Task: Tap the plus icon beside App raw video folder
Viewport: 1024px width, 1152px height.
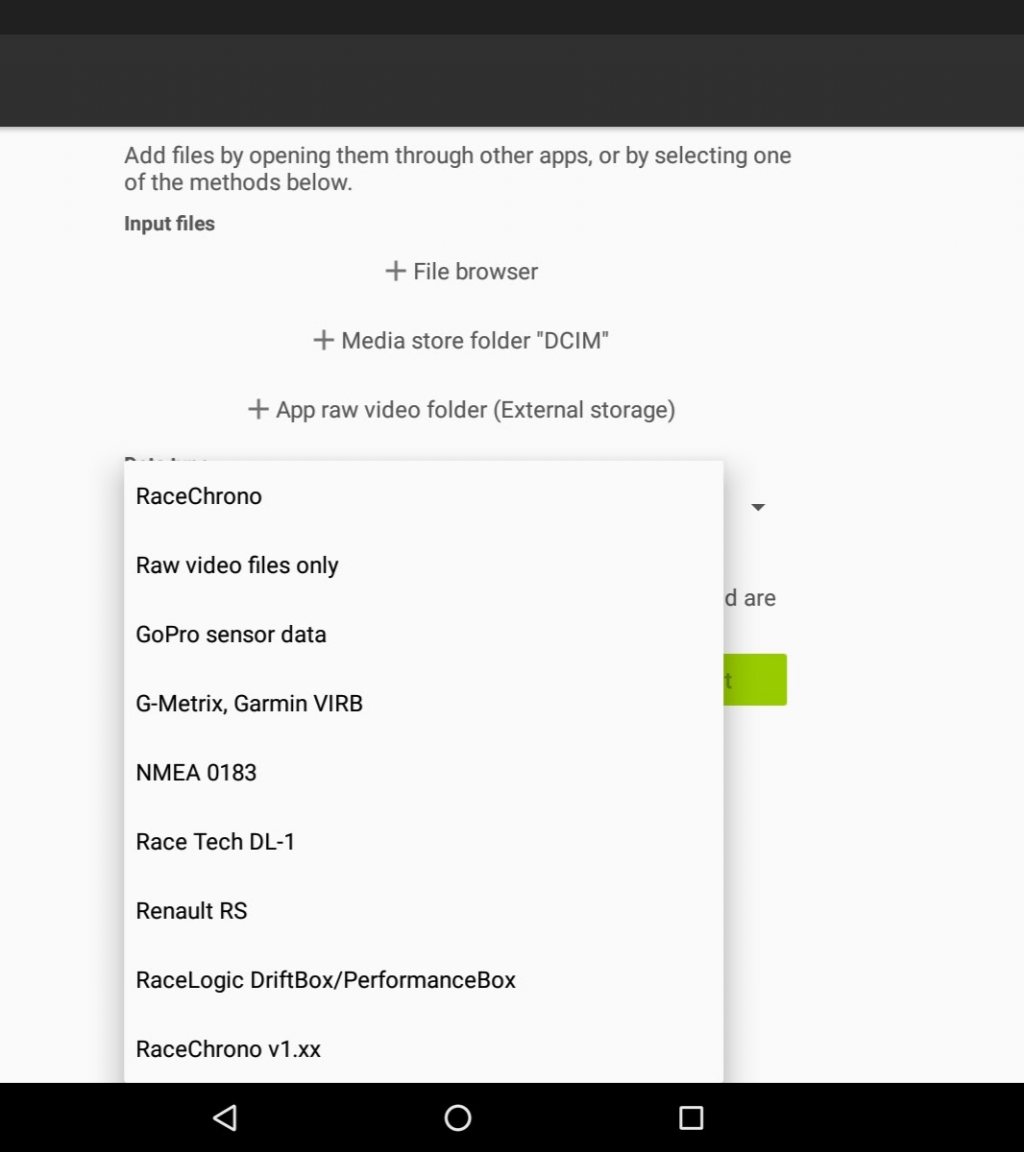Action: pos(258,409)
